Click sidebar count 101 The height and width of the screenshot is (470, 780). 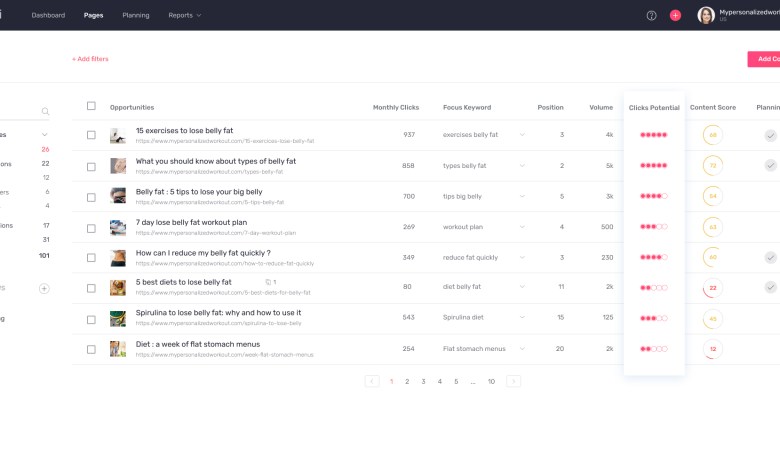pyautogui.click(x=44, y=256)
